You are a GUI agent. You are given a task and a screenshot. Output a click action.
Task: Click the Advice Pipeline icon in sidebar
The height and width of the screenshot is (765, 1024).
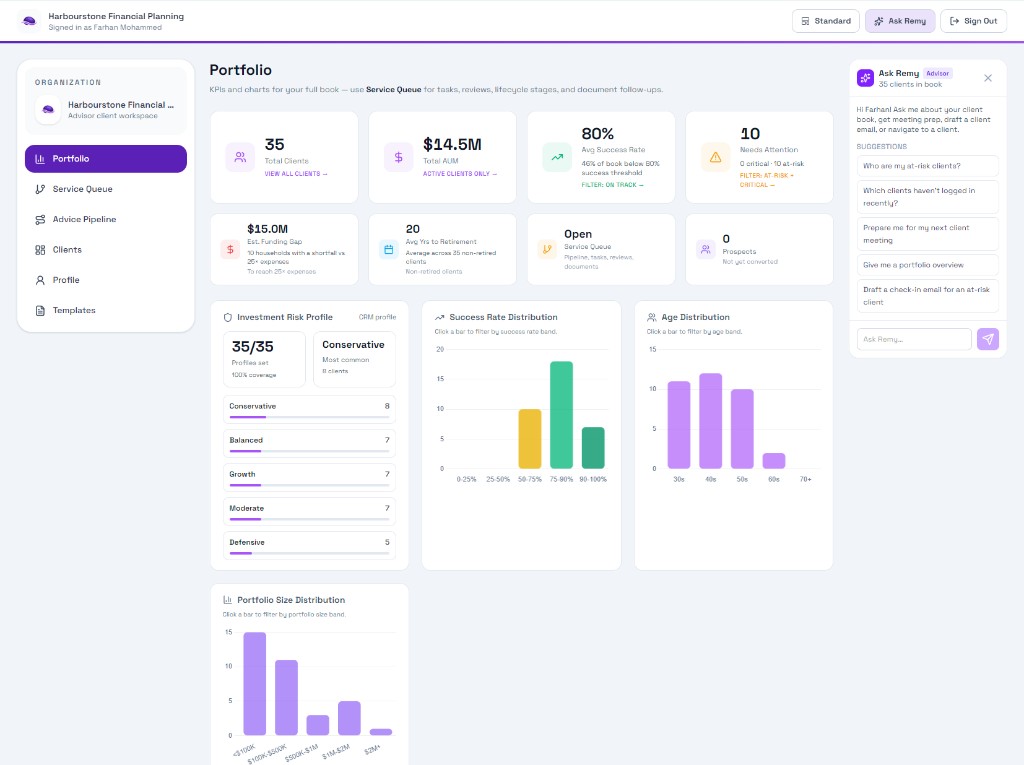coord(40,220)
